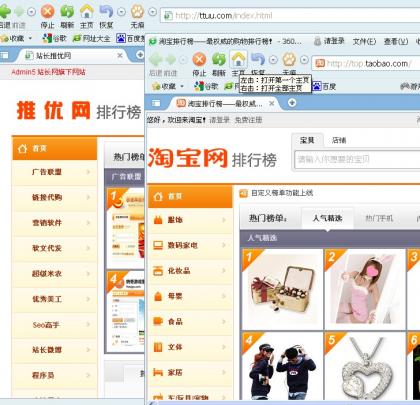The image size is (420, 405).
Task: Click the 首页 home item in Taobao sidebar
Action: pos(190,197)
